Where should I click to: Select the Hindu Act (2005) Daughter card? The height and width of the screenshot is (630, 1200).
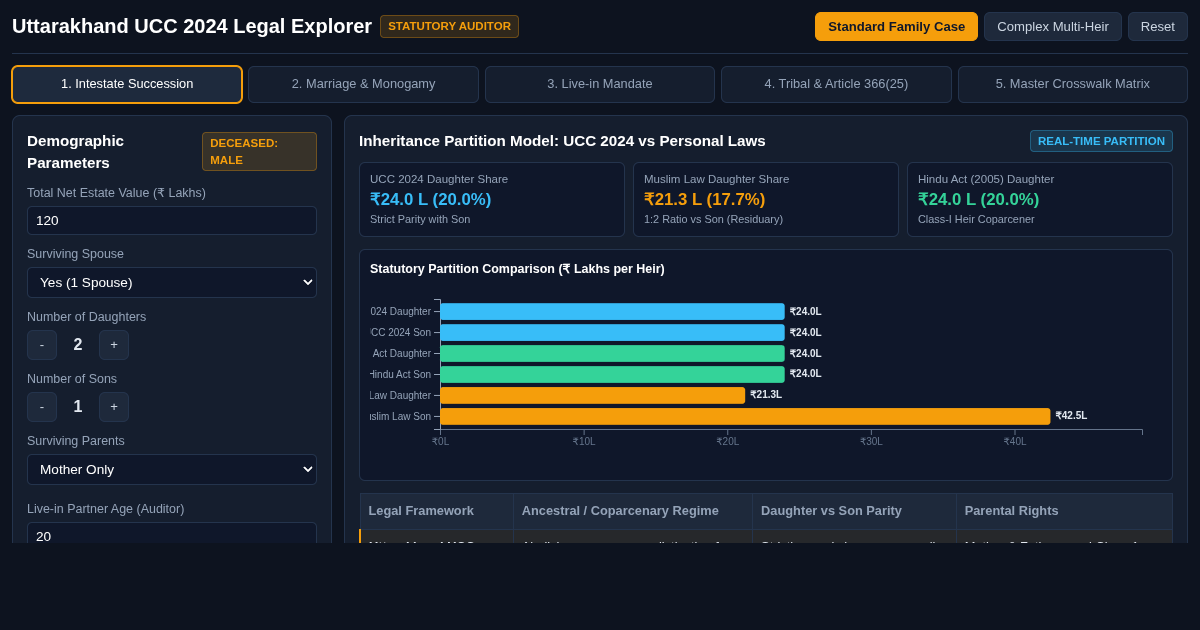tap(1040, 200)
